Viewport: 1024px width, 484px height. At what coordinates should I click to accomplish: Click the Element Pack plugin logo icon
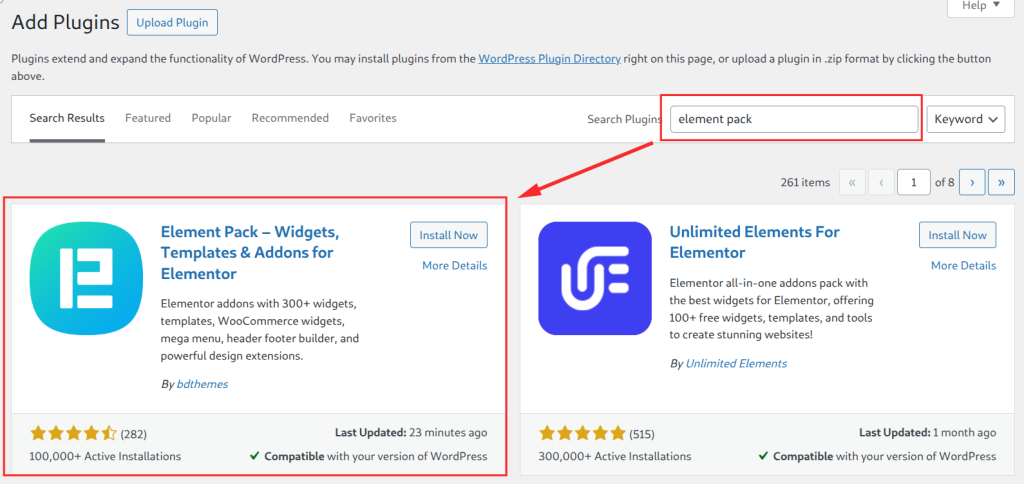86,278
